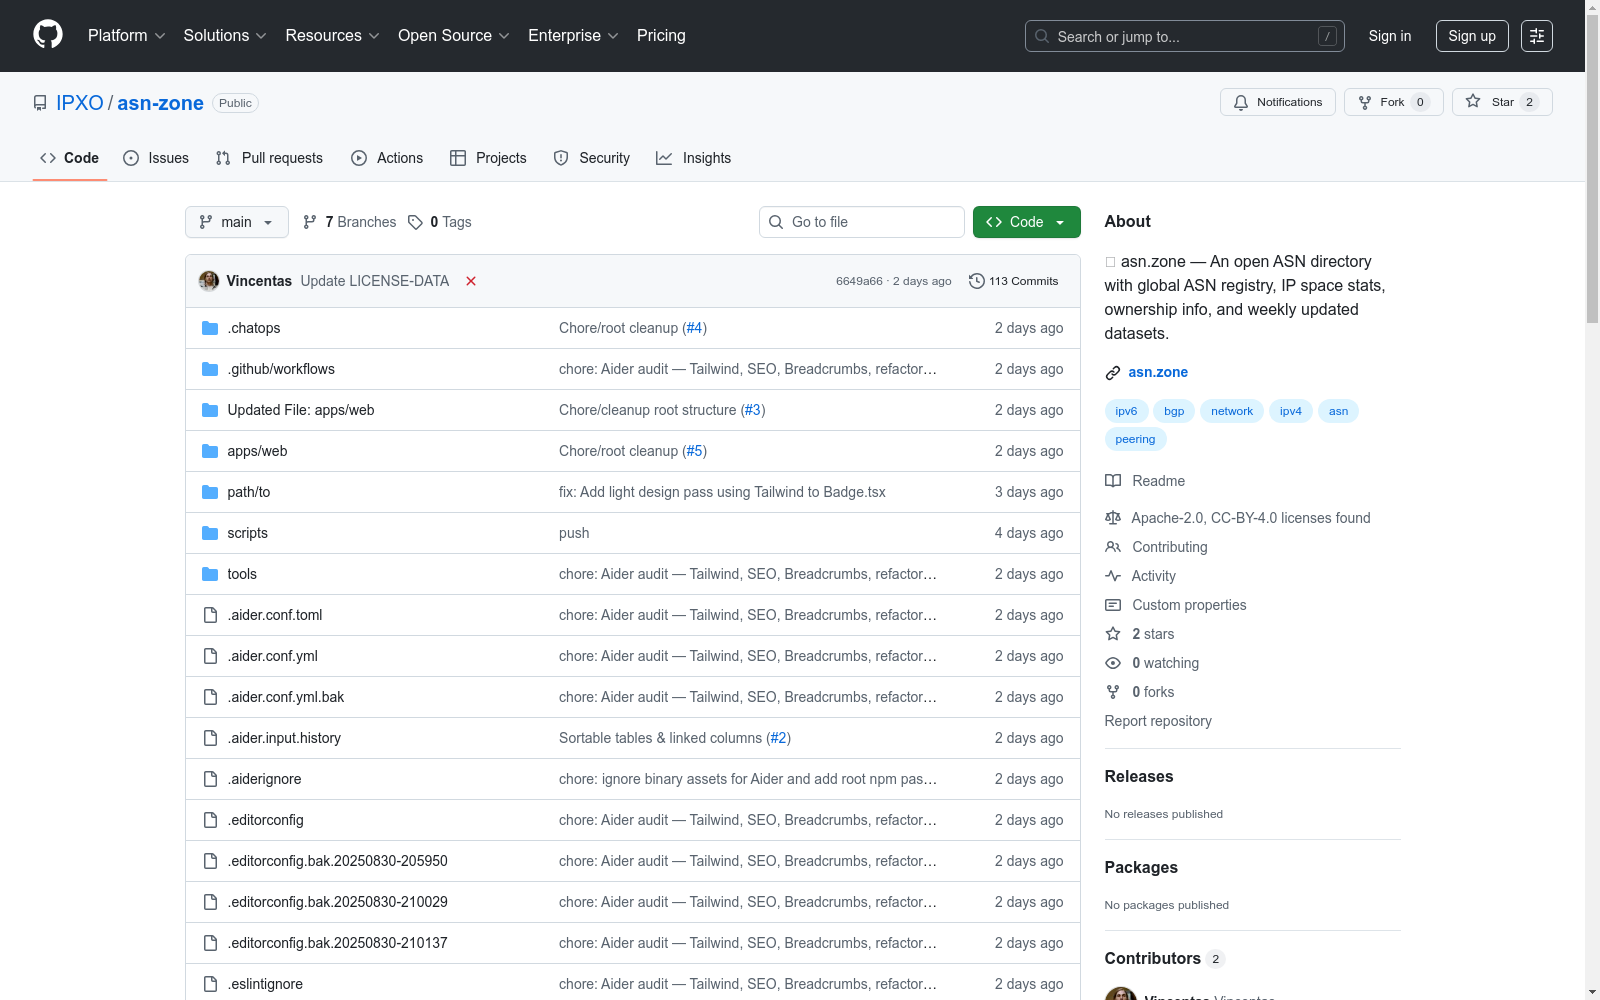
Task: Click the .chatops folder icon
Action: (210, 328)
